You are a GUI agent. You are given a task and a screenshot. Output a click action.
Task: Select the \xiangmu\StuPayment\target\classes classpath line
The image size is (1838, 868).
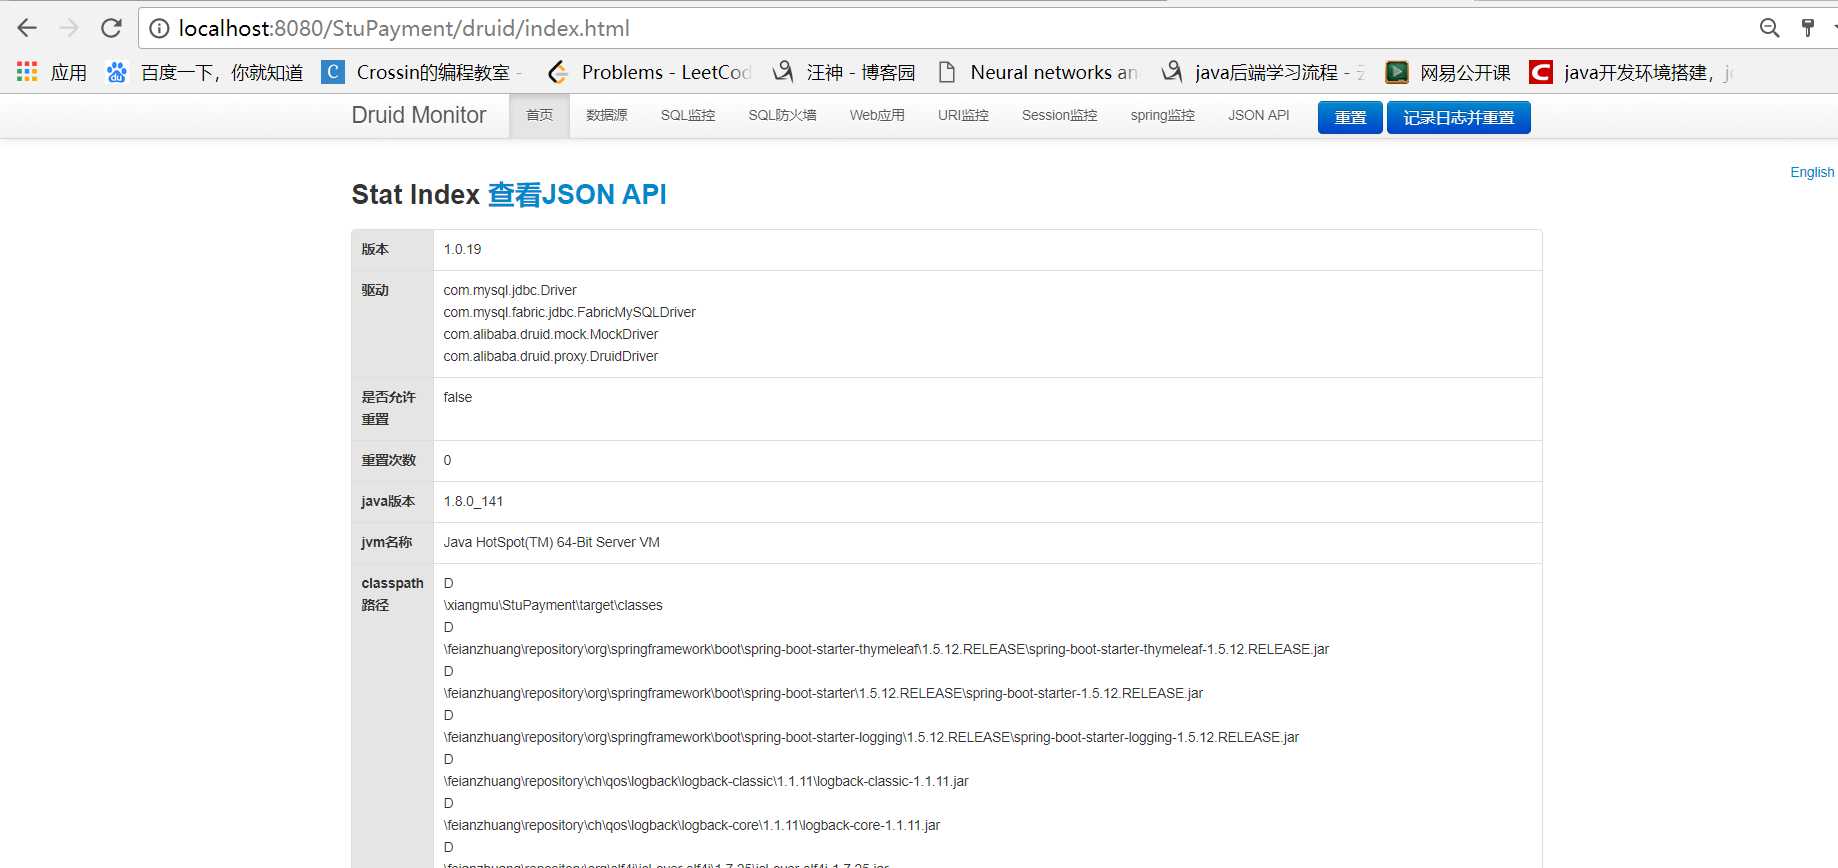tap(553, 605)
